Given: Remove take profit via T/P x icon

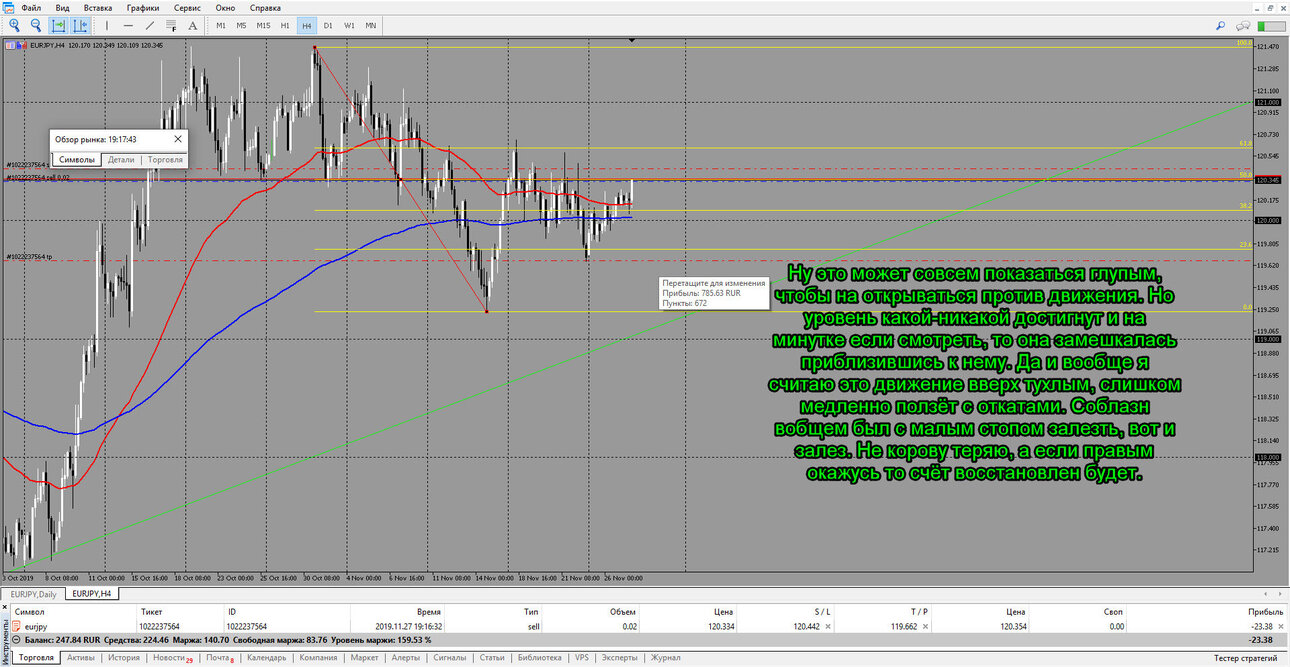Looking at the screenshot, I should (x=925, y=626).
